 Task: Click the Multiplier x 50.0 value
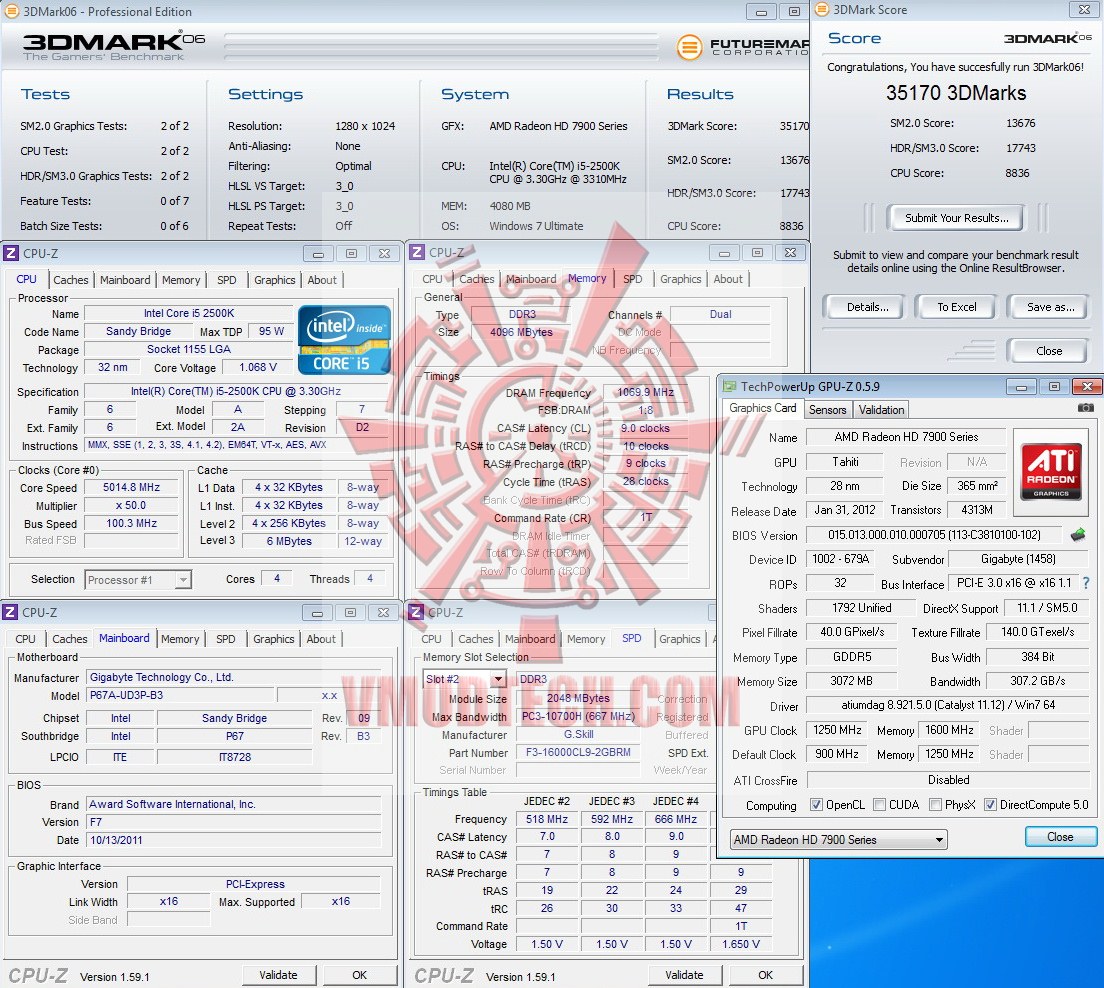[x=131, y=506]
